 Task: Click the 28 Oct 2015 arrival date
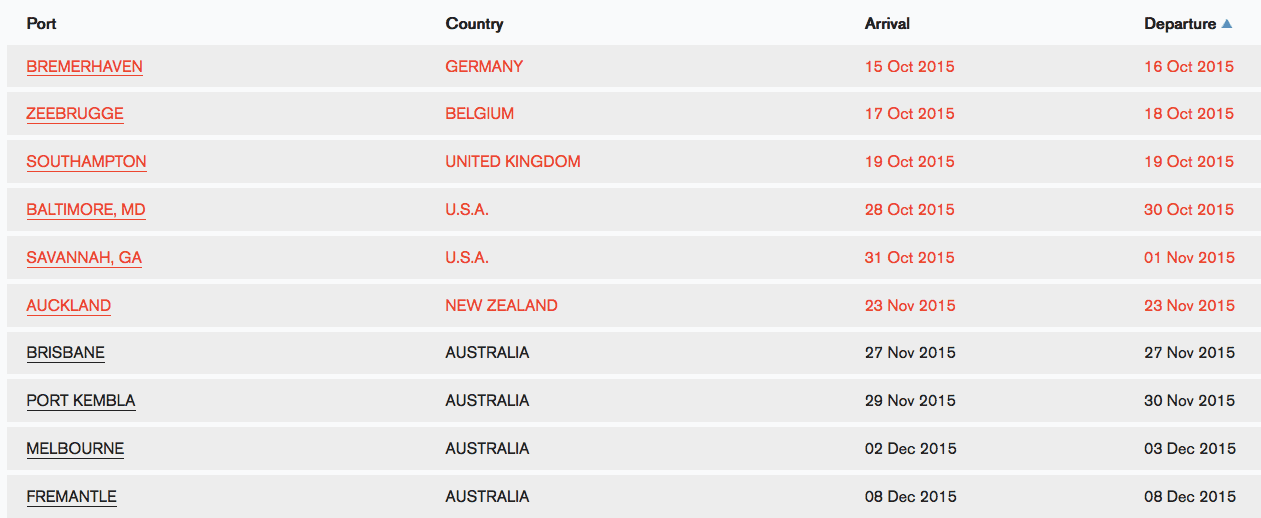click(x=910, y=210)
